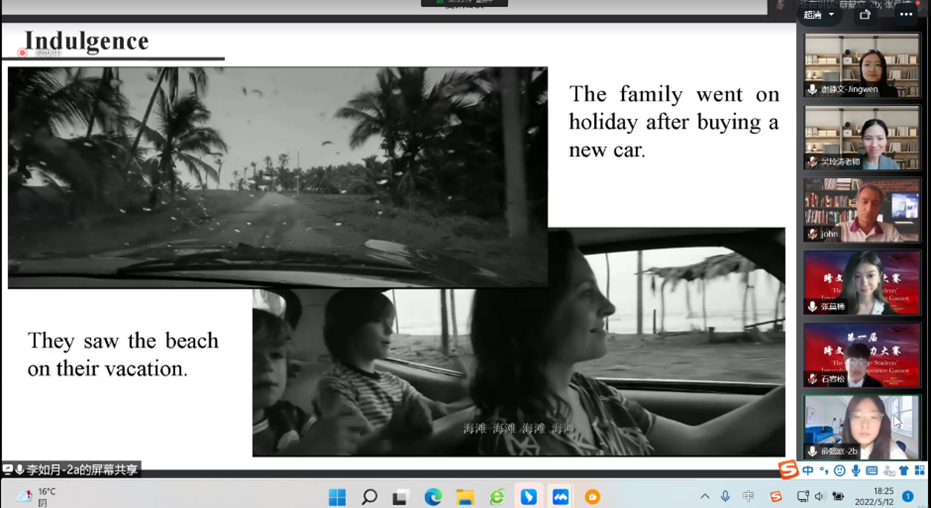Viewport: 931px width, 508px height.
Task: Click the Sogou icon in system tray
Action: (x=775, y=496)
